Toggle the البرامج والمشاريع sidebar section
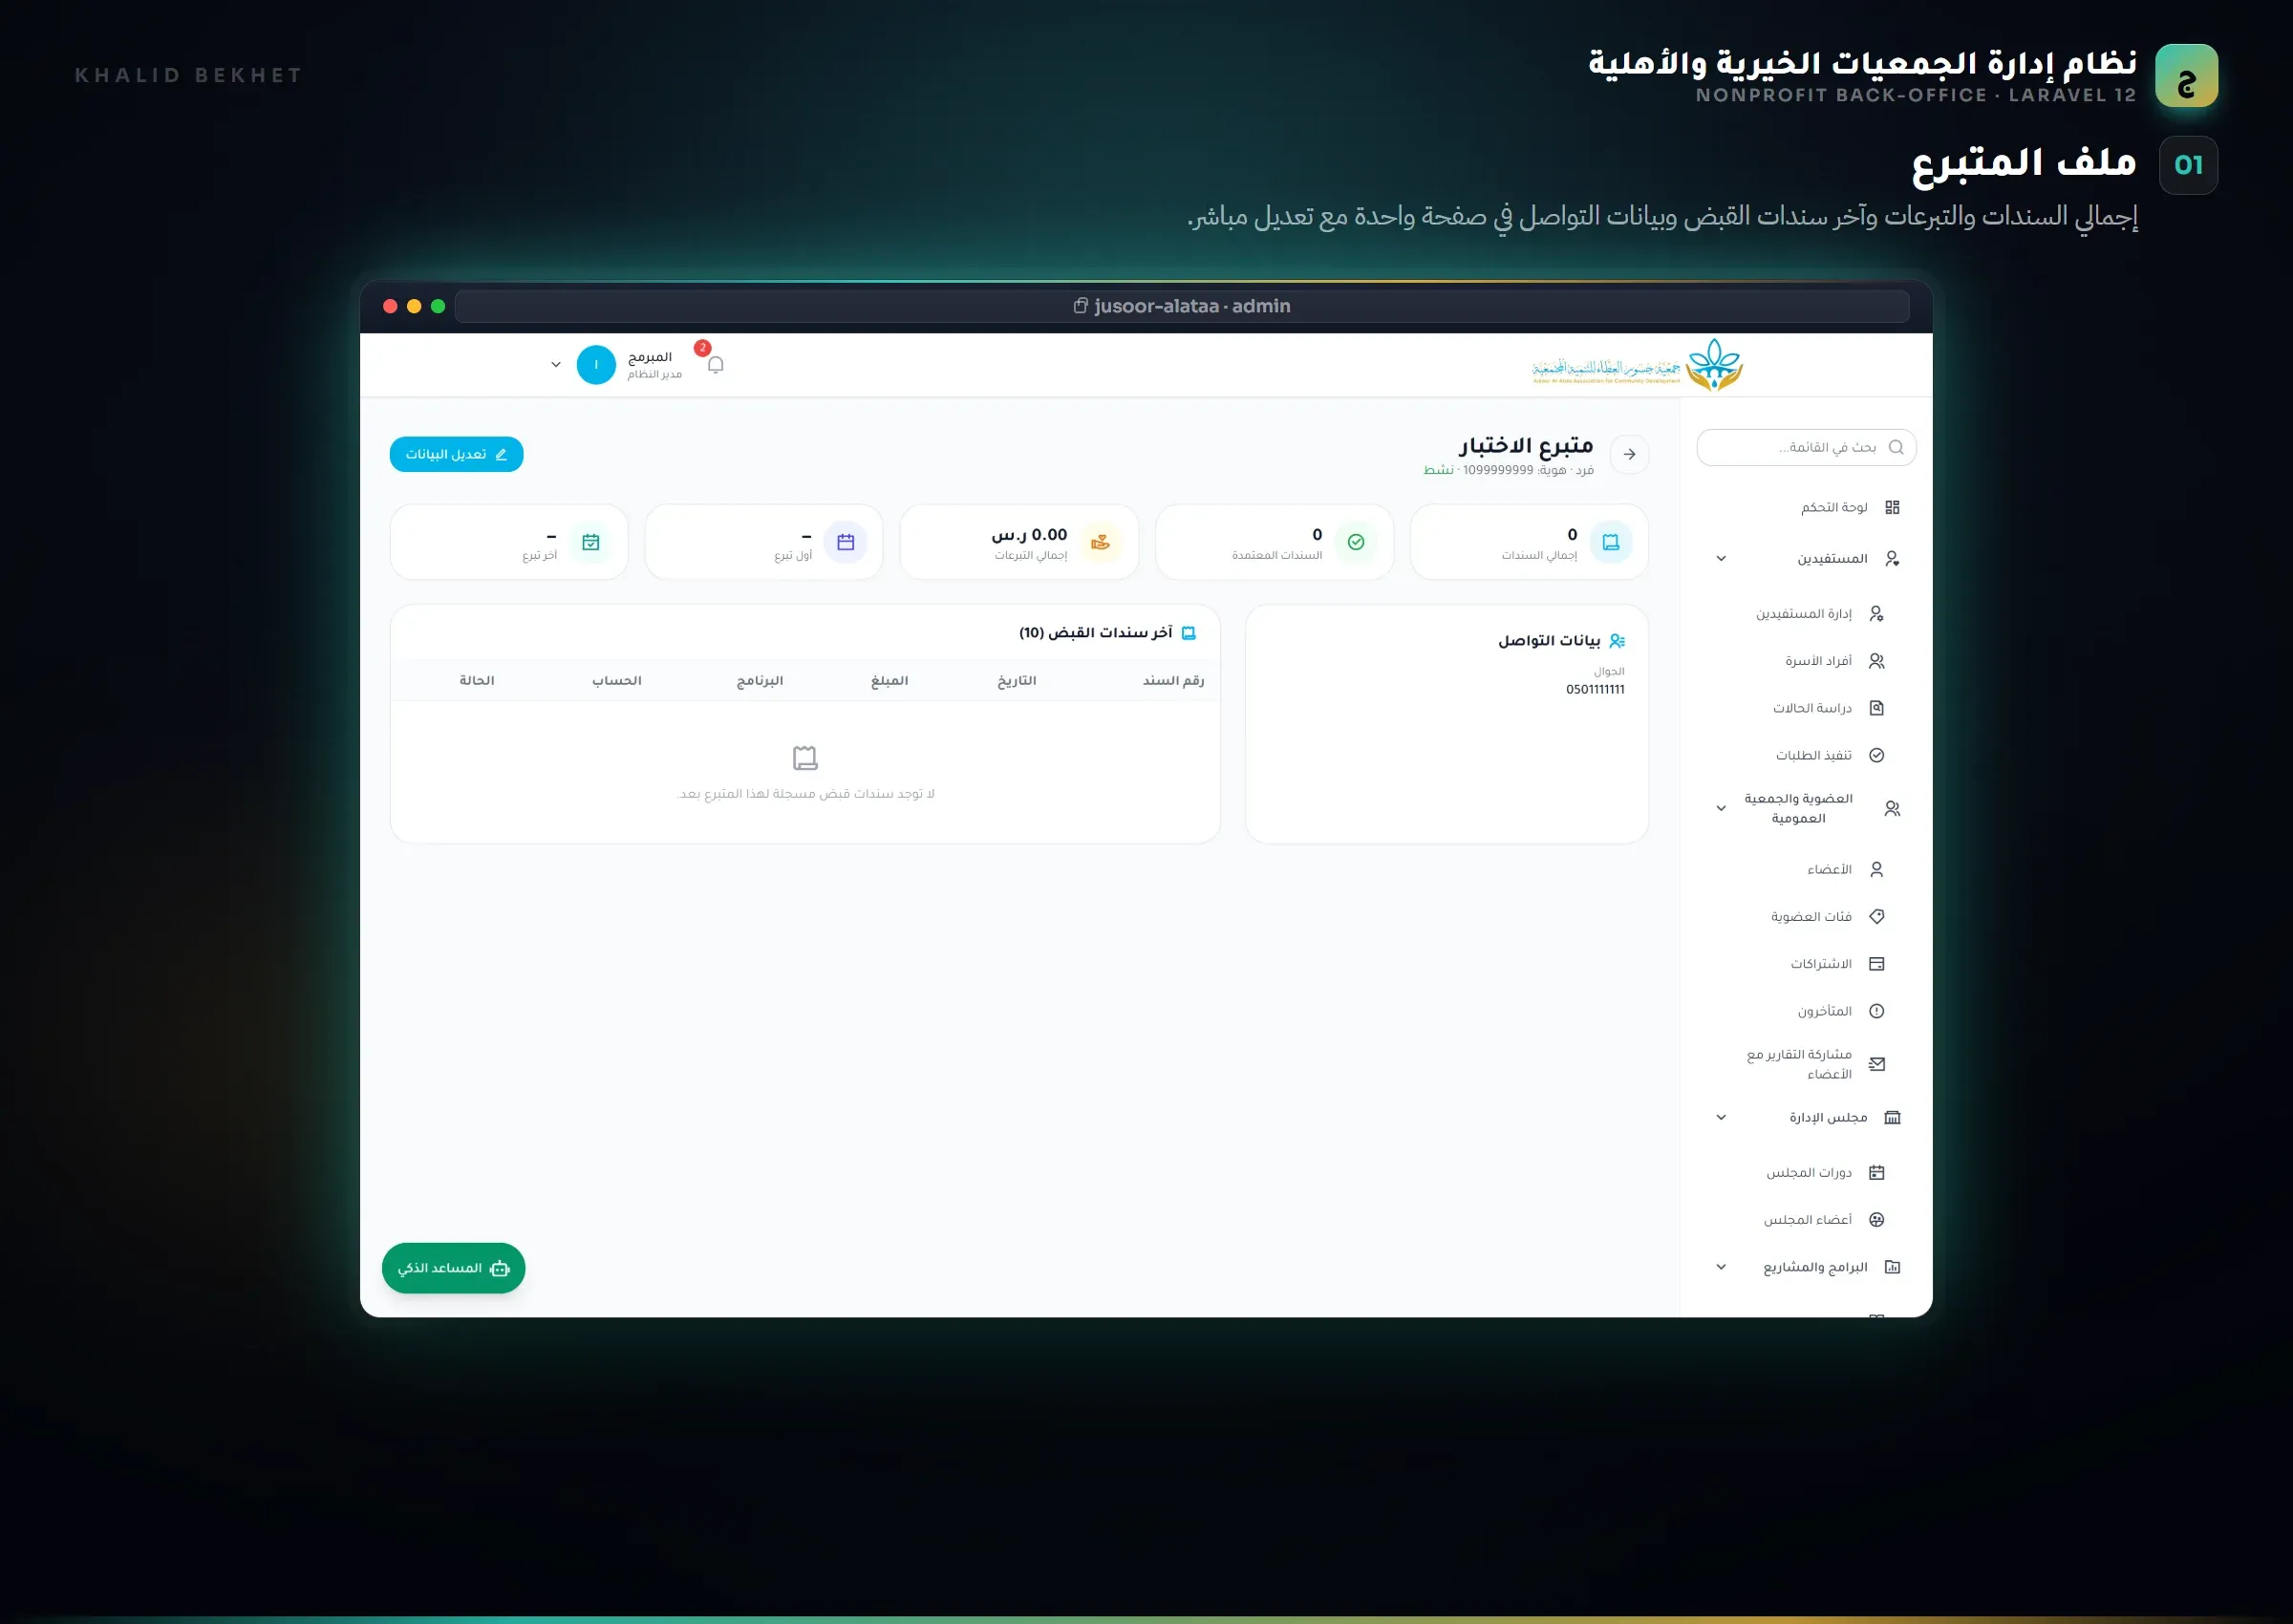Image resolution: width=2293 pixels, height=1624 pixels. point(1721,1267)
